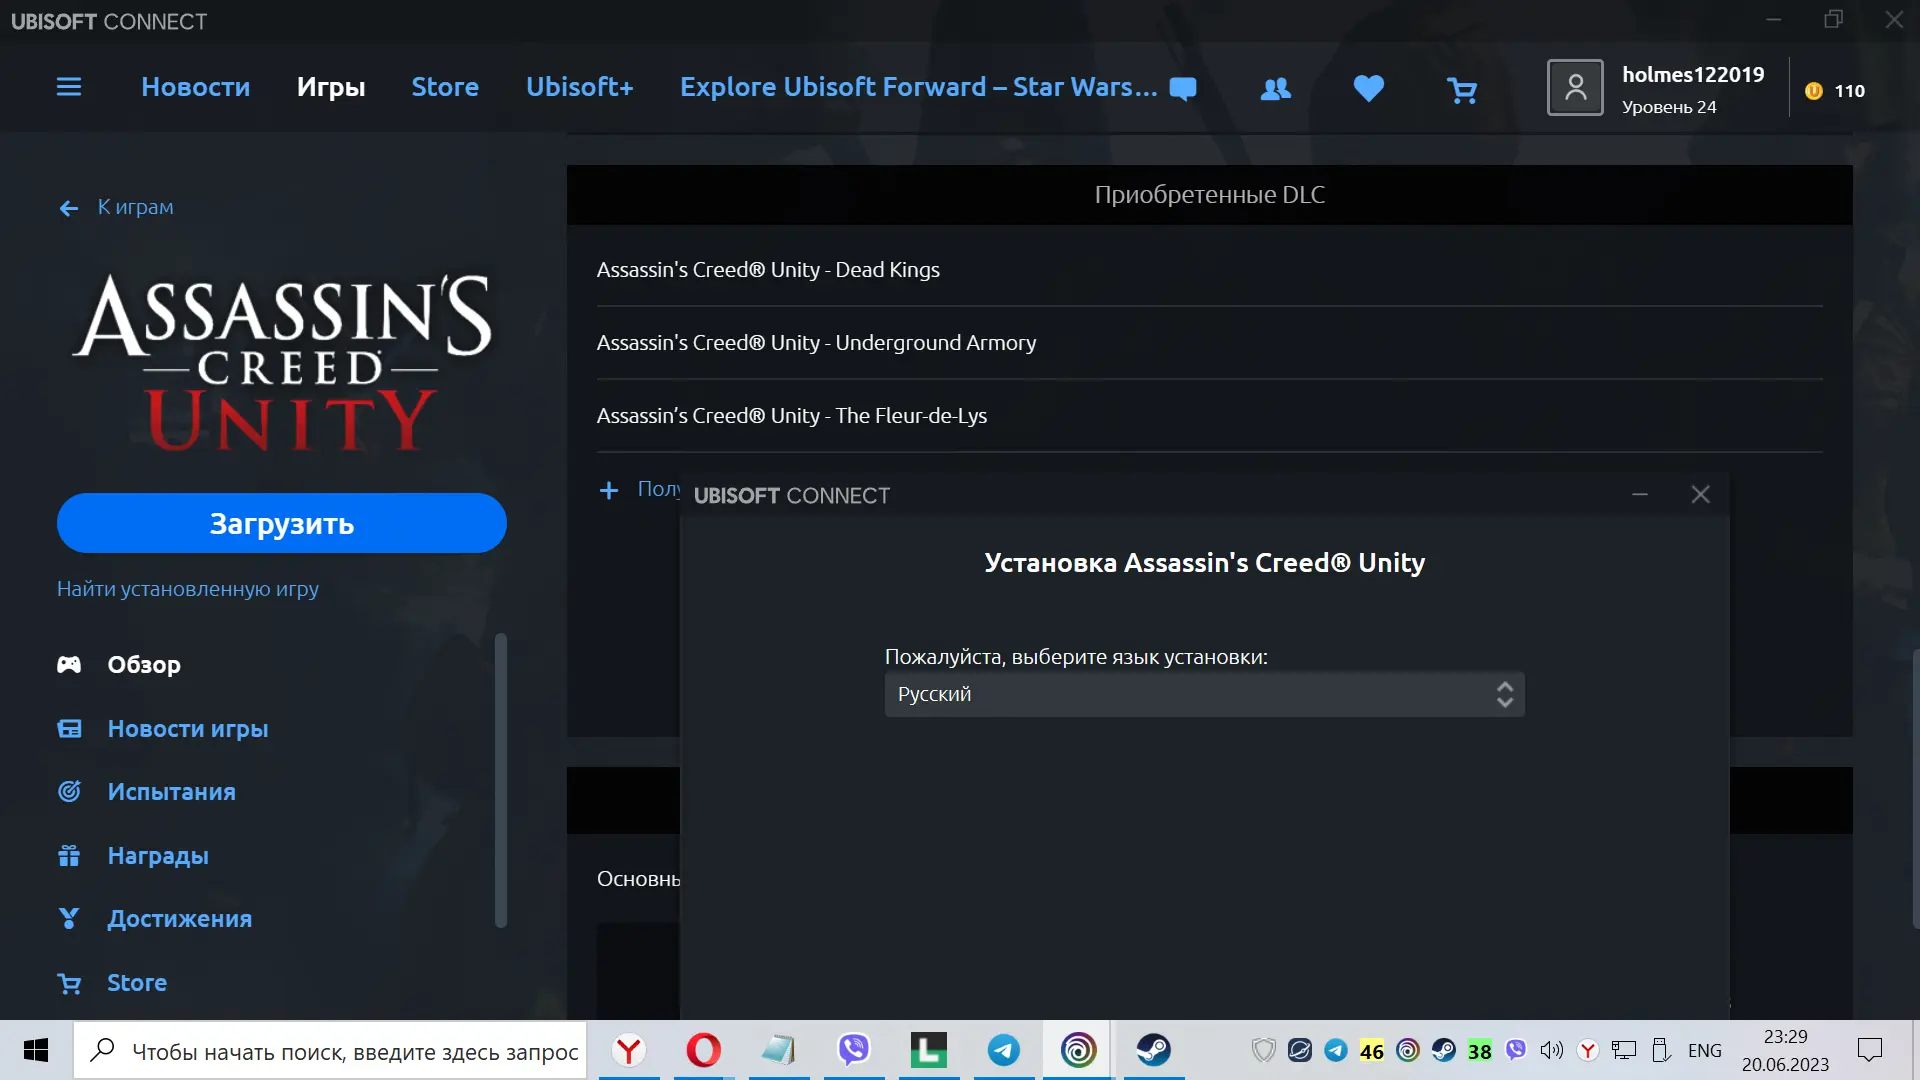Click the Приобретенные DLC header
Image resolution: width=1920 pixels, height=1080 pixels.
click(x=1209, y=195)
